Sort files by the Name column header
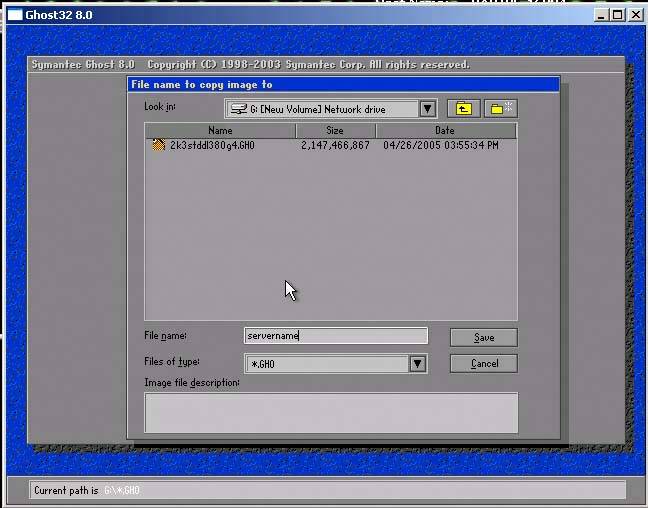This screenshot has width=648, height=508. 220,131
